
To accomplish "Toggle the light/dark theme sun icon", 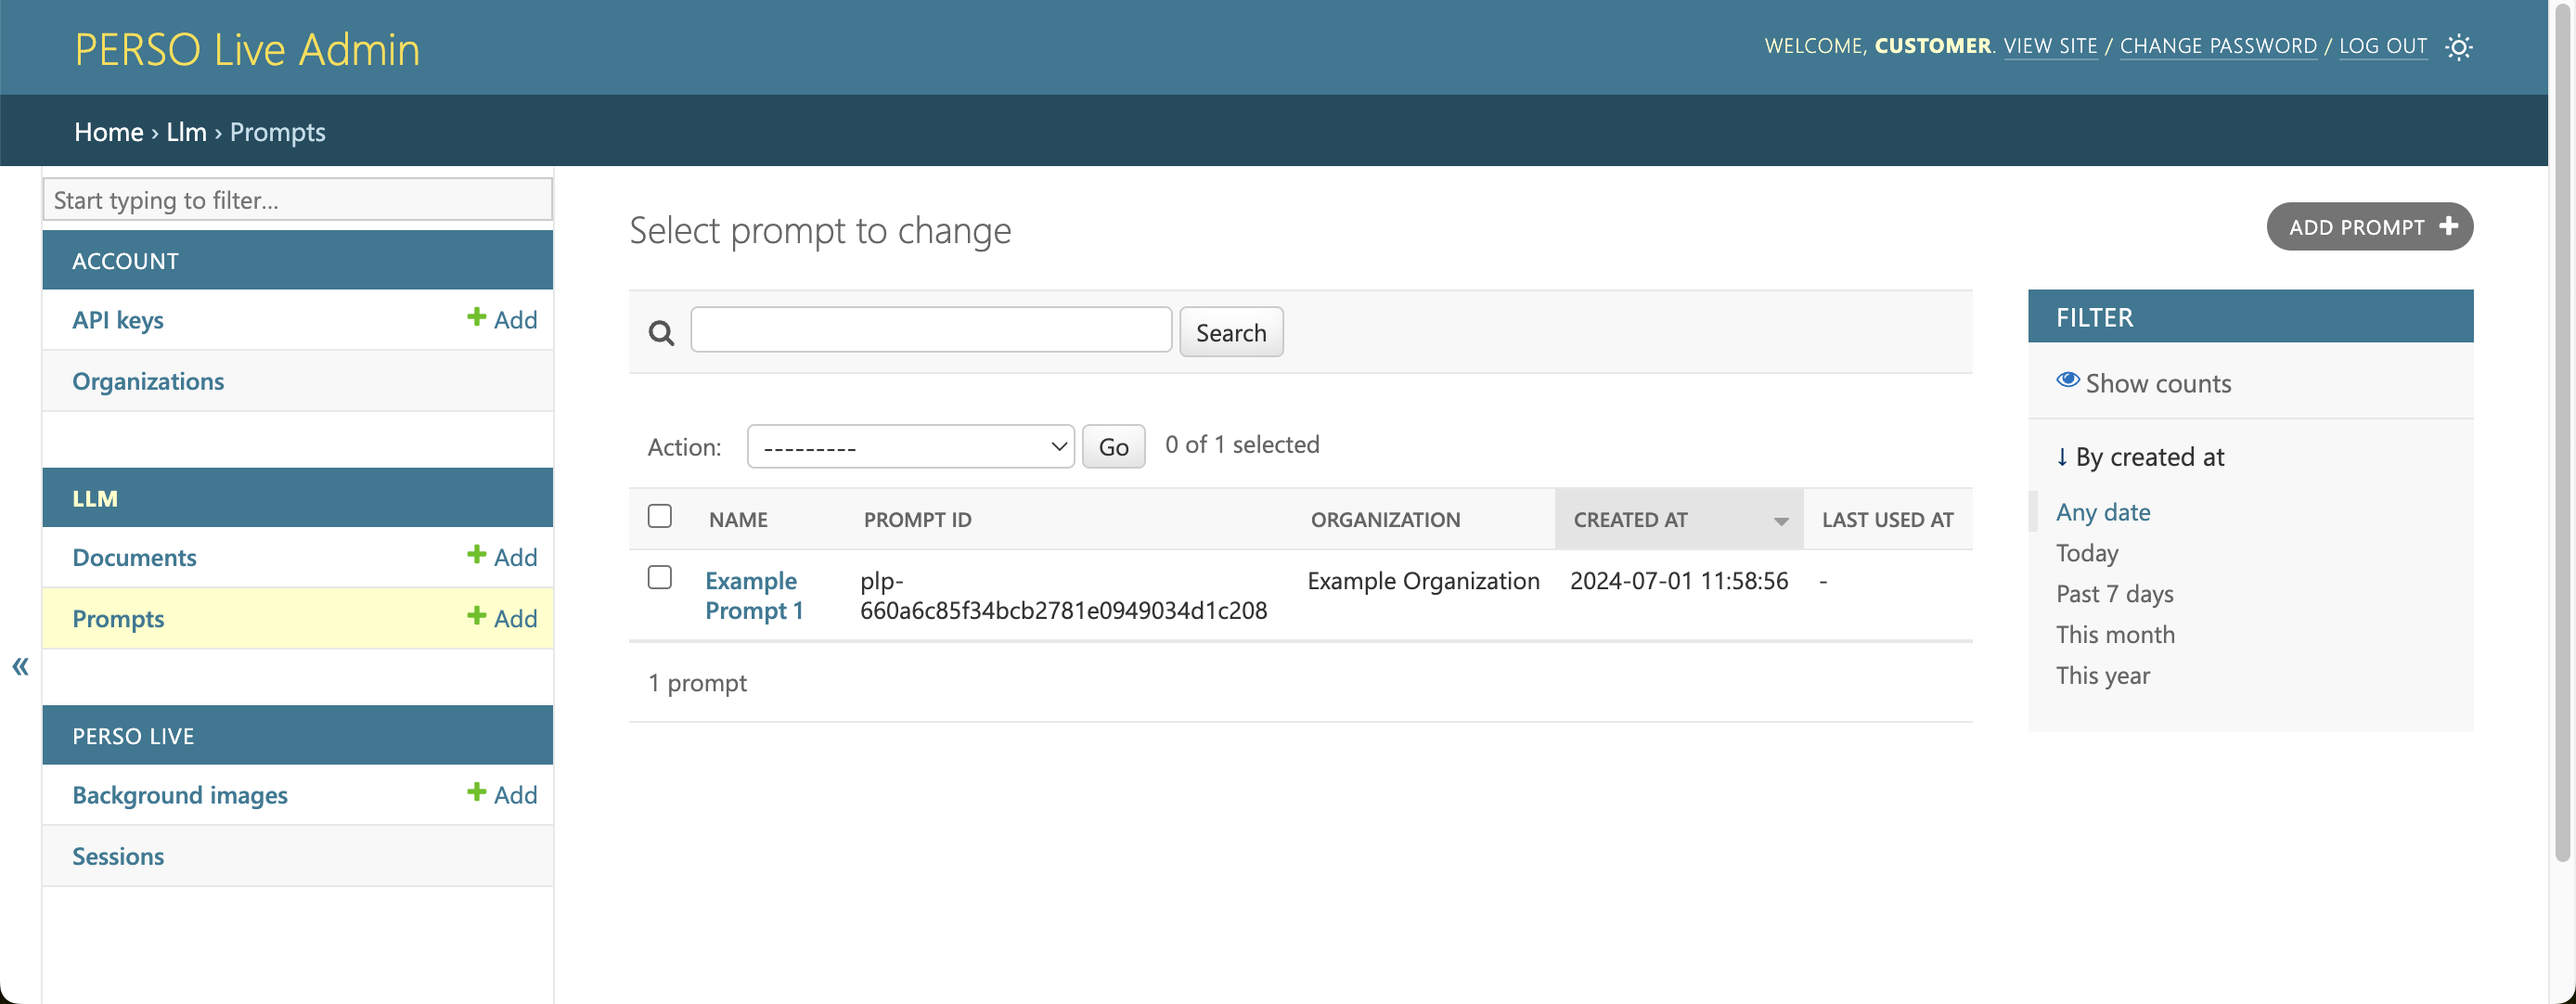I will click(x=2458, y=47).
